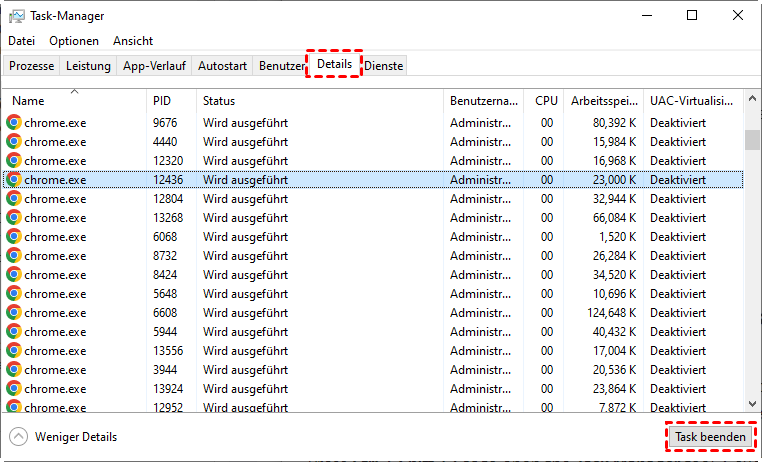The height and width of the screenshot is (462, 762).
Task: Select PID cell 9676
Action: tap(165, 122)
